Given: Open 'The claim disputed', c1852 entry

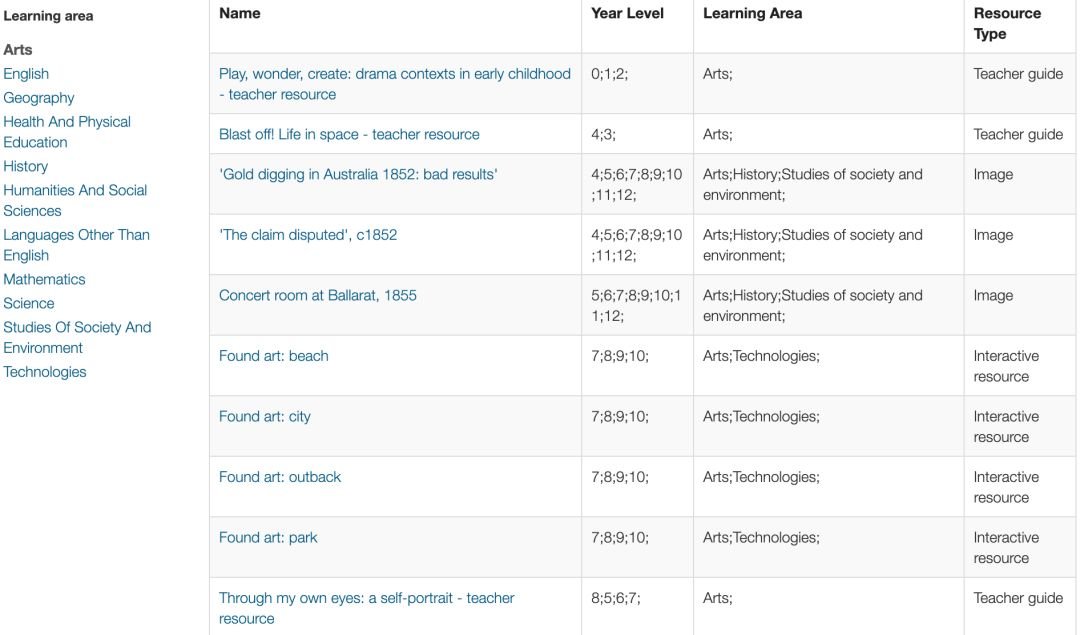Looking at the screenshot, I should pyautogui.click(x=308, y=235).
